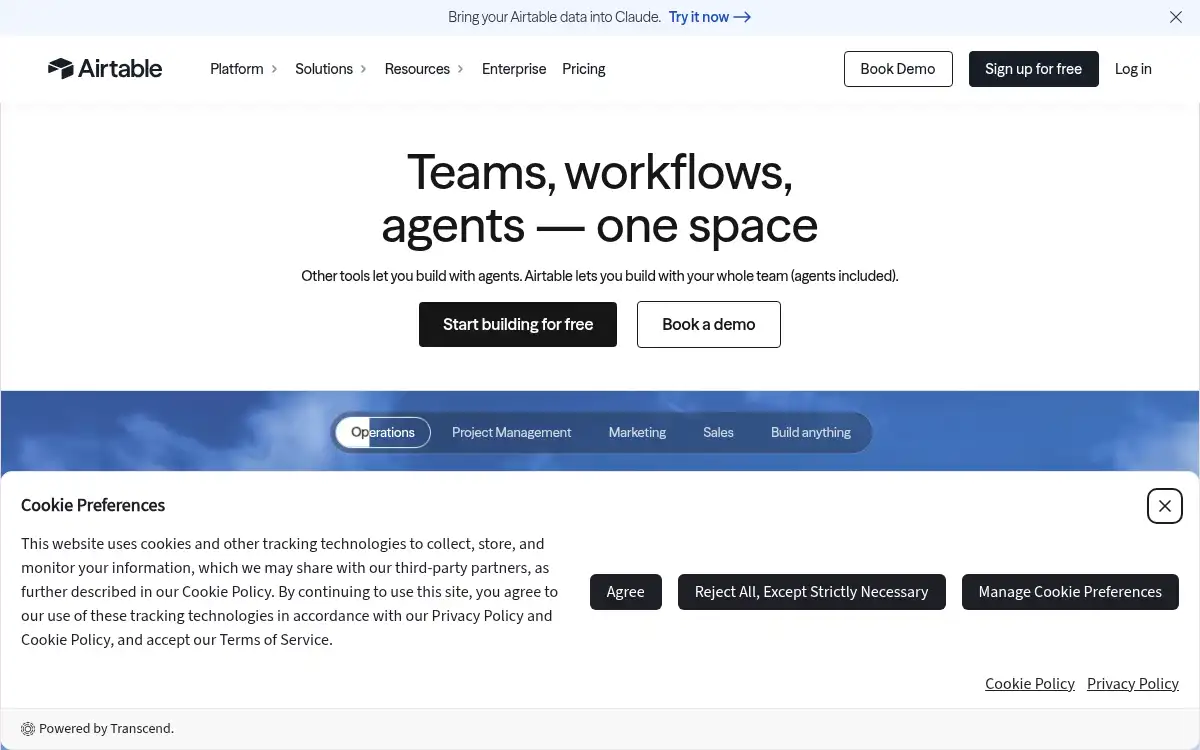Open the Cookie Policy link
Viewport: 1200px width, 750px height.
(x=1030, y=684)
